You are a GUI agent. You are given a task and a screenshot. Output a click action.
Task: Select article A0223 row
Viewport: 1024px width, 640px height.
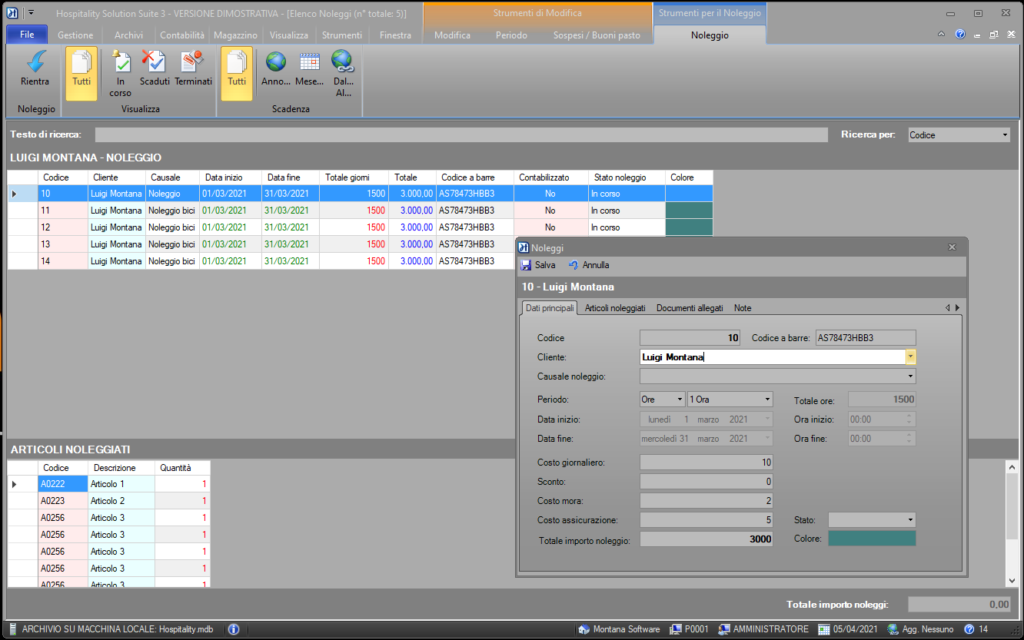[109, 501]
